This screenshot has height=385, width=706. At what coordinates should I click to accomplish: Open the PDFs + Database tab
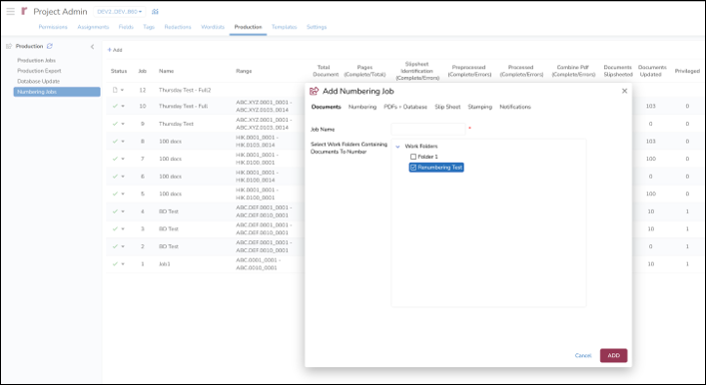coord(405,107)
